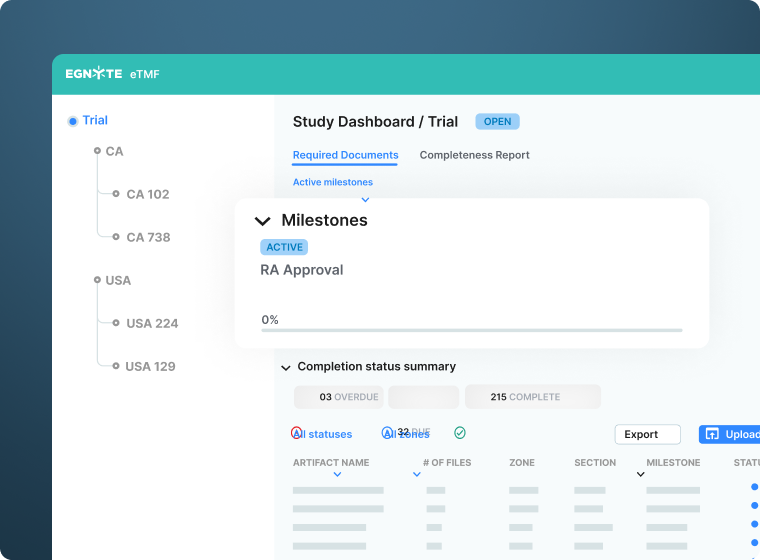Open the Required Documents tab
760x560 pixels.
(x=345, y=155)
